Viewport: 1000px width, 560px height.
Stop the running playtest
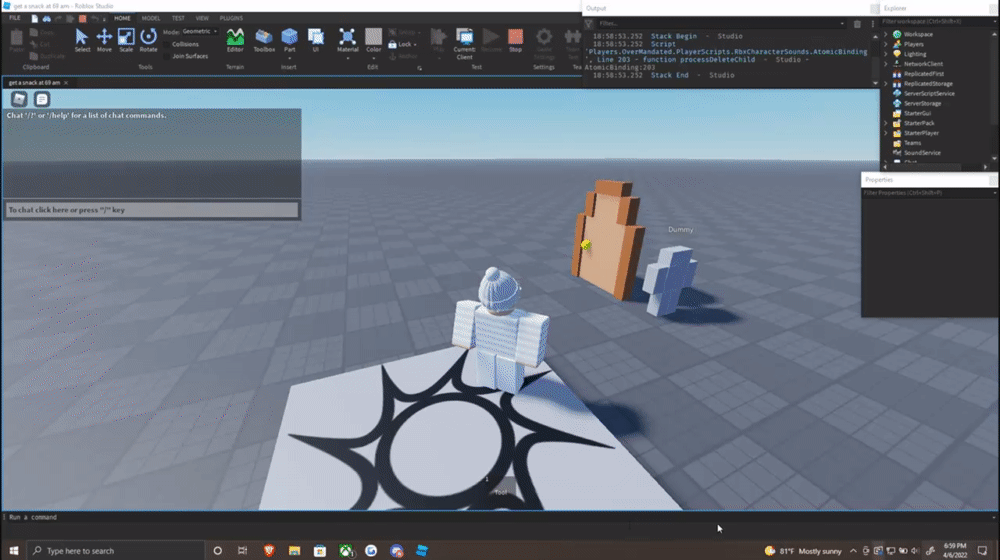(x=515, y=40)
